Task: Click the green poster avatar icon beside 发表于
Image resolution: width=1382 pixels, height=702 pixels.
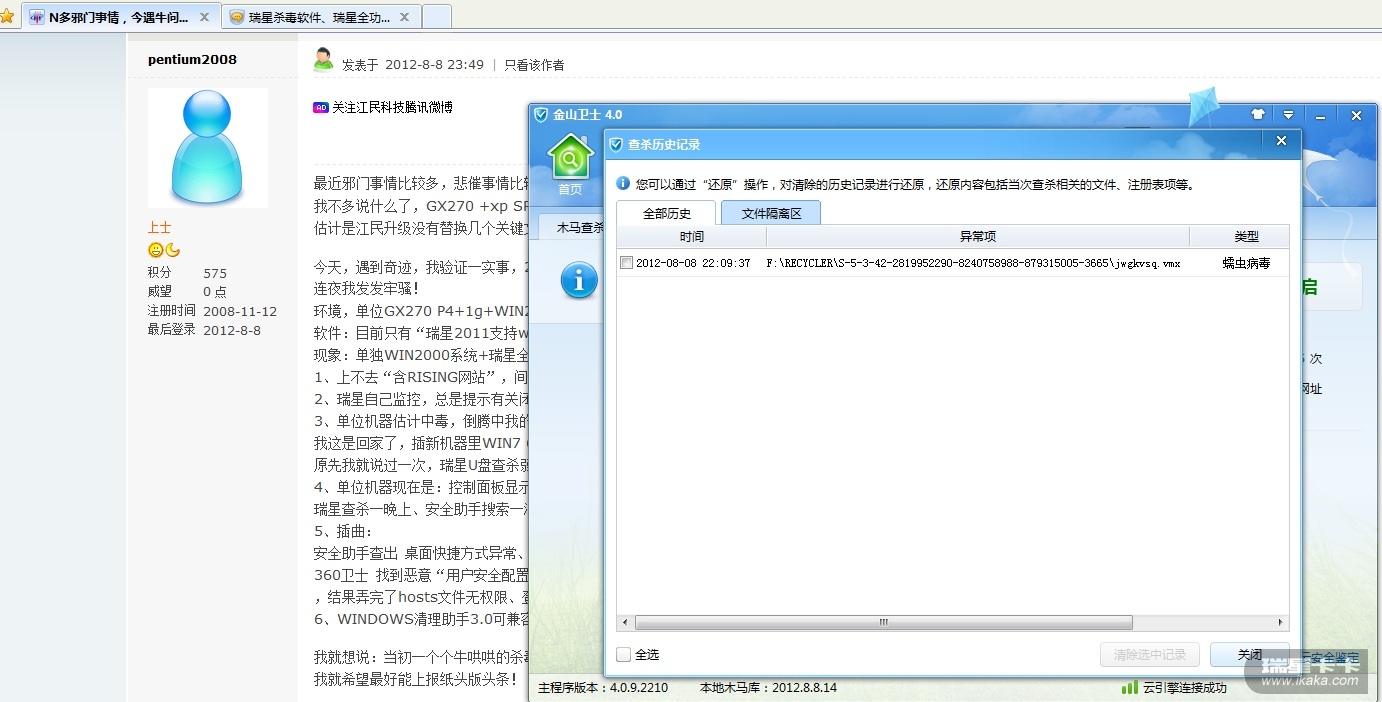Action: pos(323,60)
